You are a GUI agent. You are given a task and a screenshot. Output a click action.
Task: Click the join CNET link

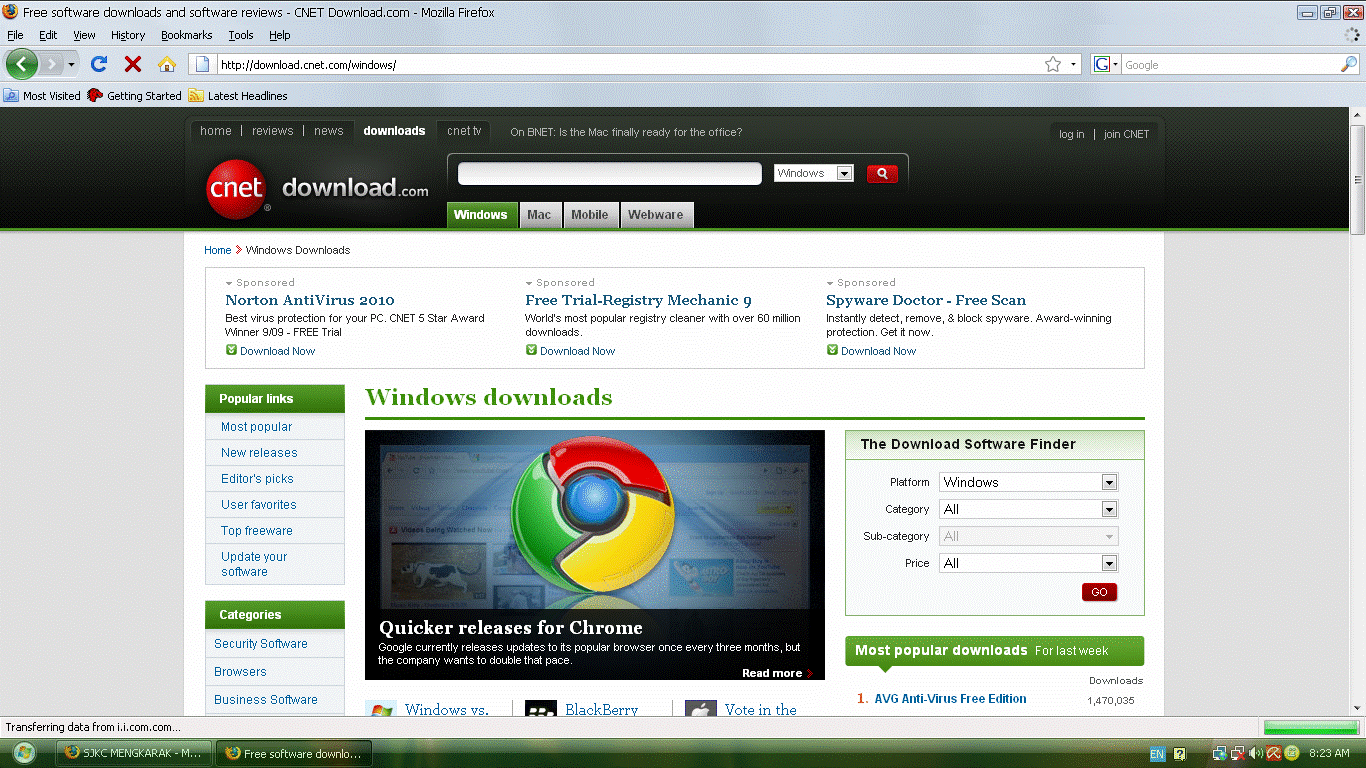[1127, 134]
